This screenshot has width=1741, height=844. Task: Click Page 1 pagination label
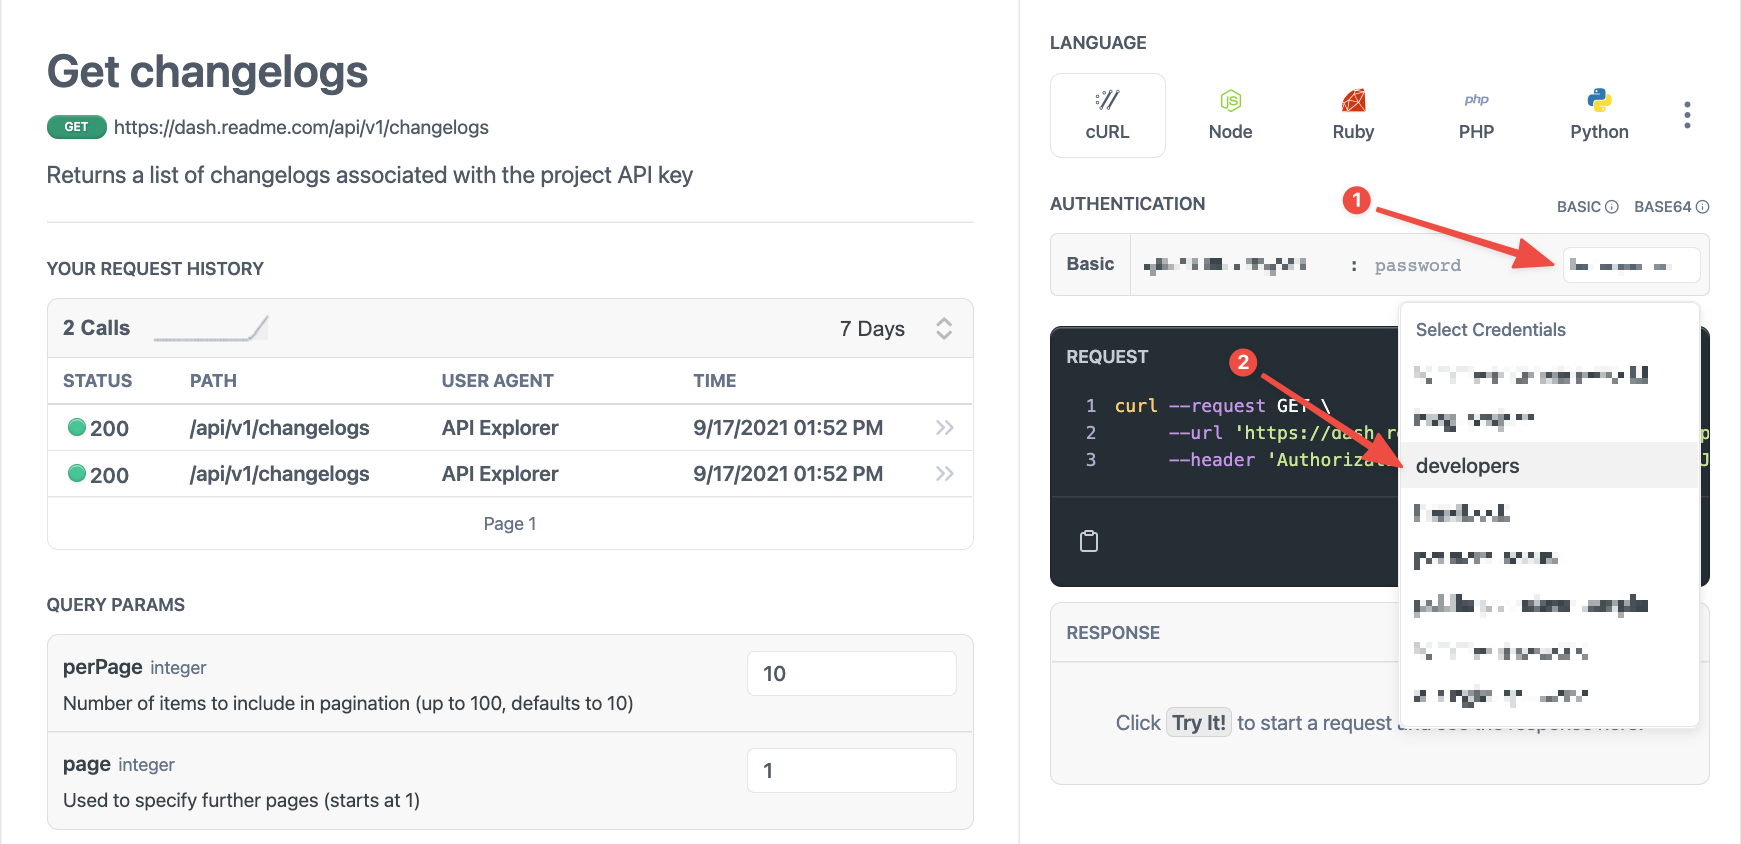510,524
